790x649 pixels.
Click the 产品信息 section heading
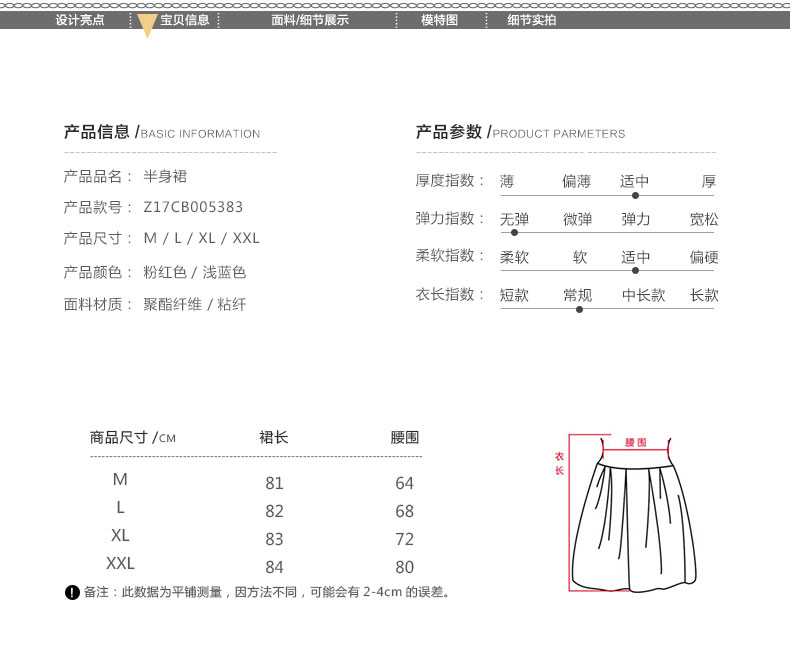(x=96, y=132)
